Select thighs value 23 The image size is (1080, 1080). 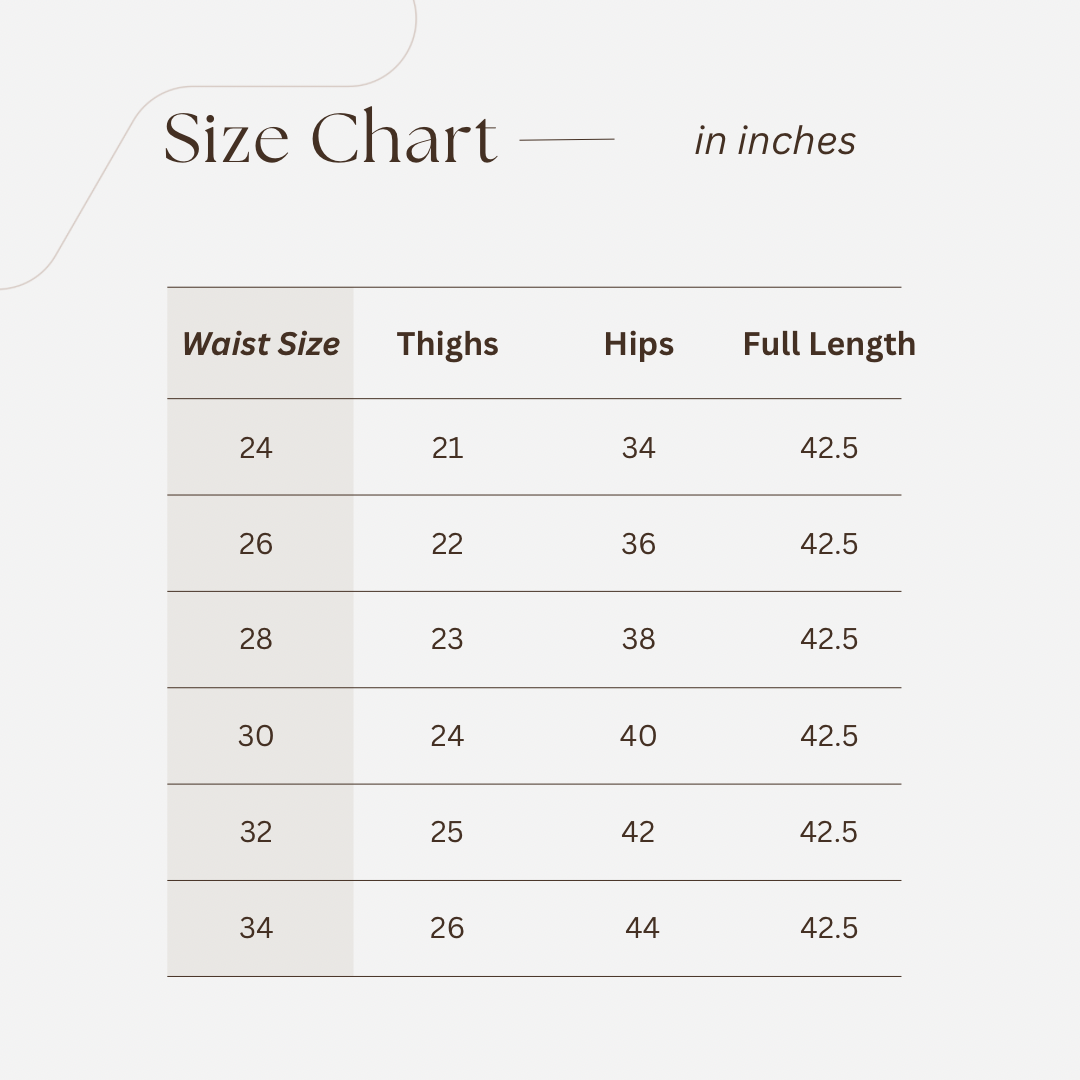tap(447, 639)
